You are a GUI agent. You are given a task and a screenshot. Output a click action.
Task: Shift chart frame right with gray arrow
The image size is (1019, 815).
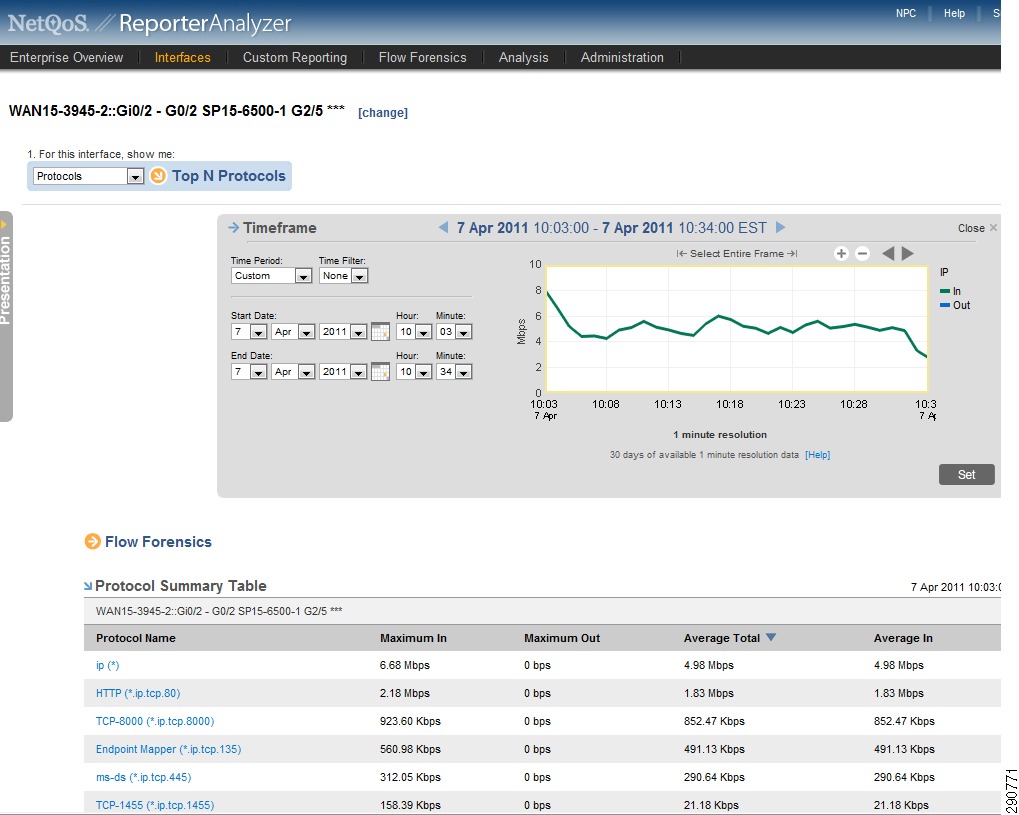pyautogui.click(x=908, y=253)
